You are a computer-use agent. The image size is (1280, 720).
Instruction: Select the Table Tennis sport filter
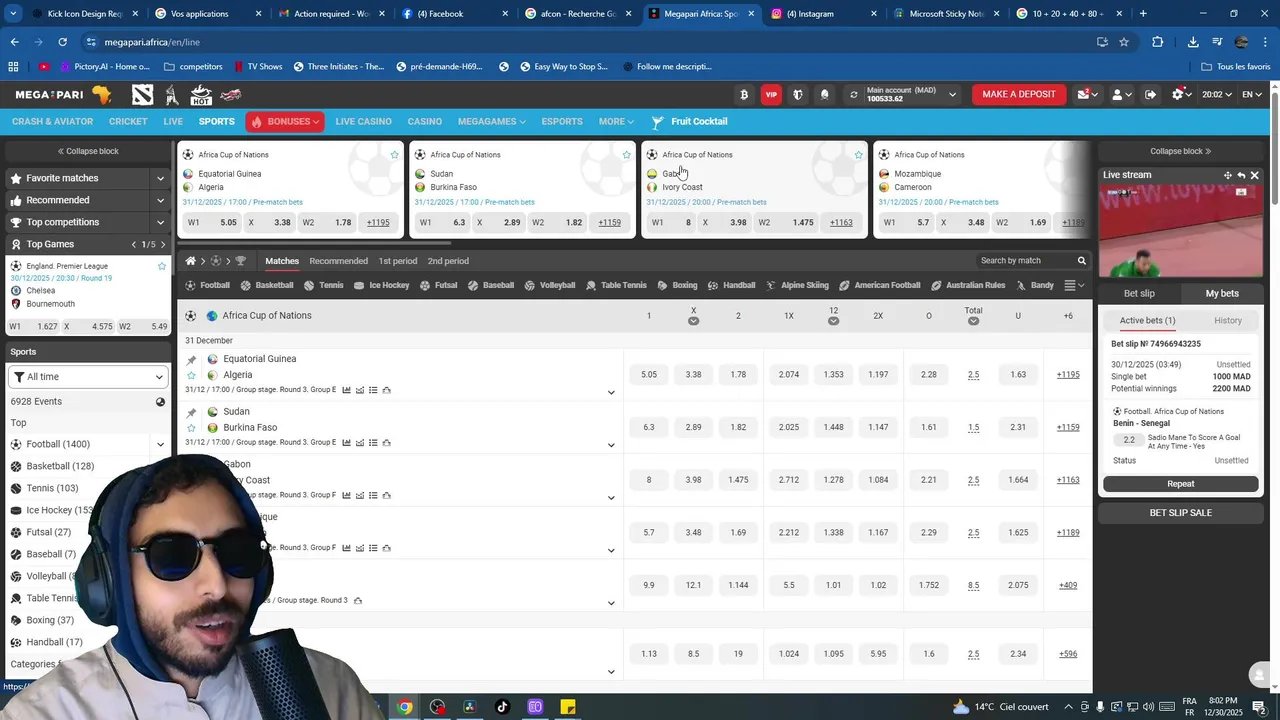tap(616, 285)
